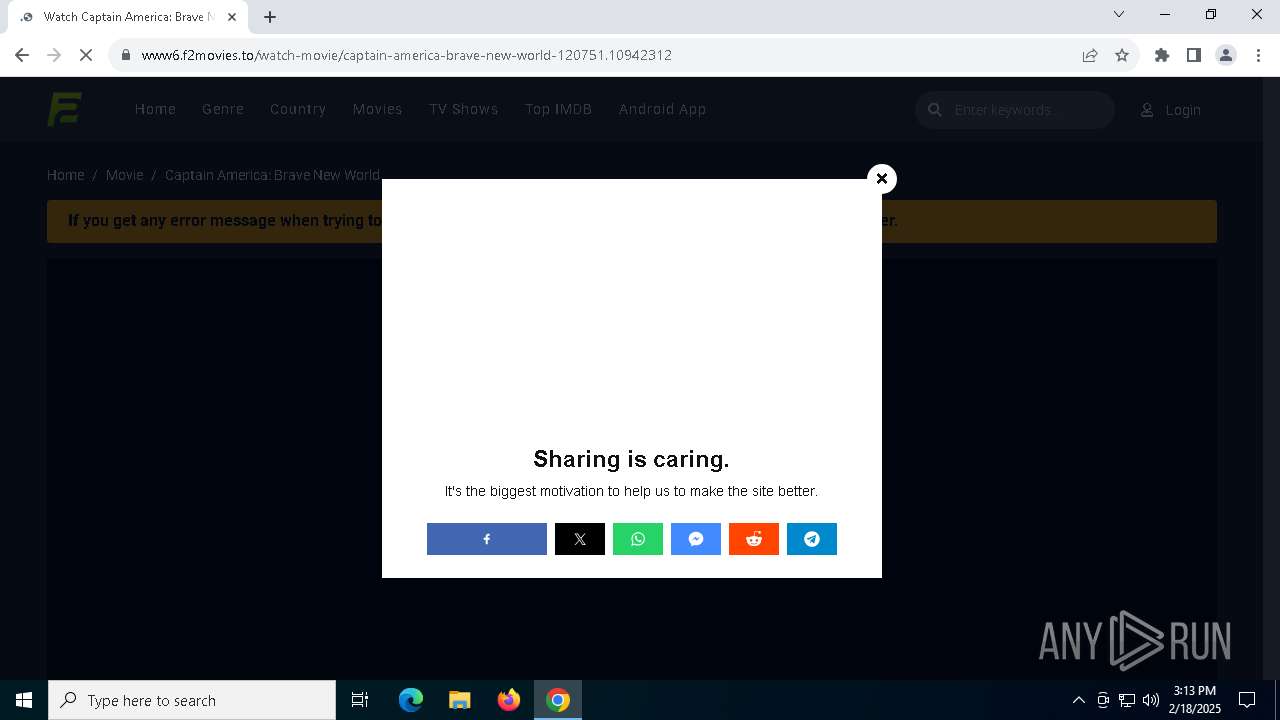
Task: Open Task View
Action: (360, 700)
